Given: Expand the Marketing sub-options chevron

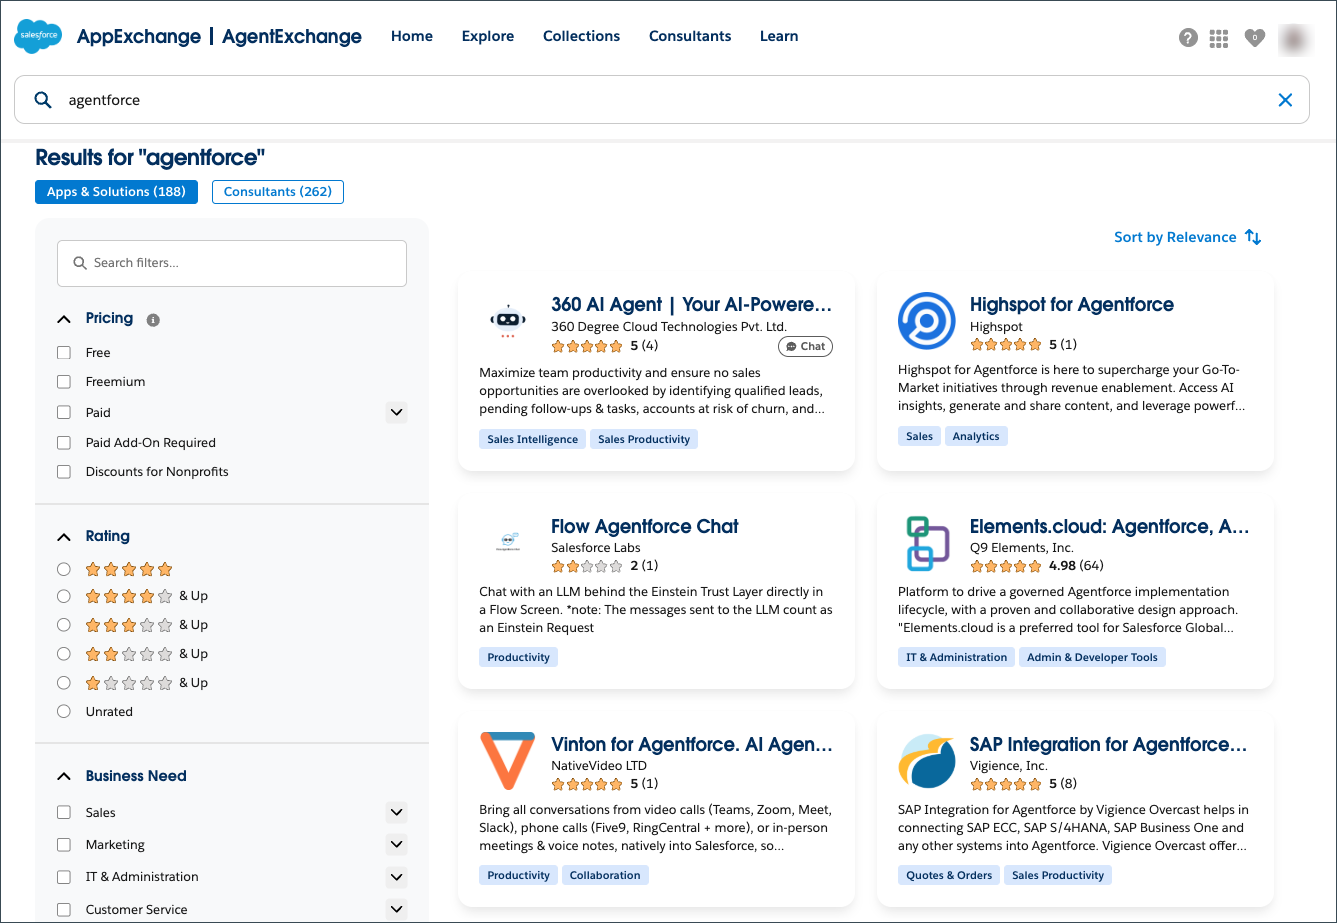Looking at the screenshot, I should point(396,845).
